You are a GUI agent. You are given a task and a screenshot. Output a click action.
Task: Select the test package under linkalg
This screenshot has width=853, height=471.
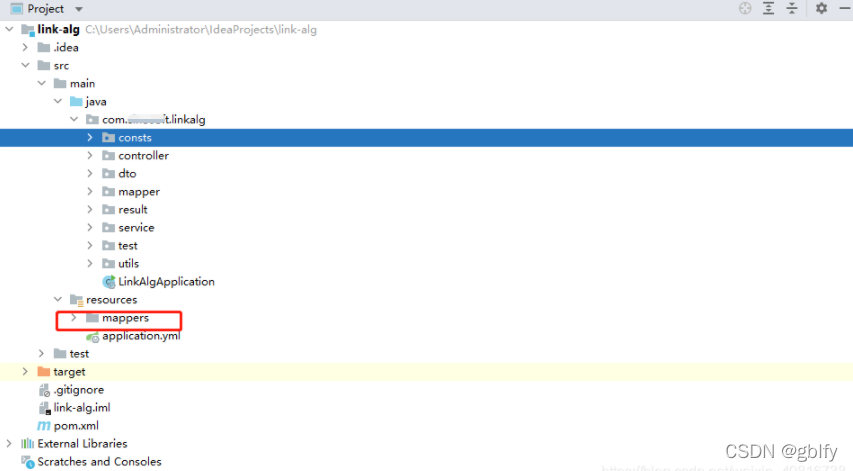pyautogui.click(x=128, y=246)
